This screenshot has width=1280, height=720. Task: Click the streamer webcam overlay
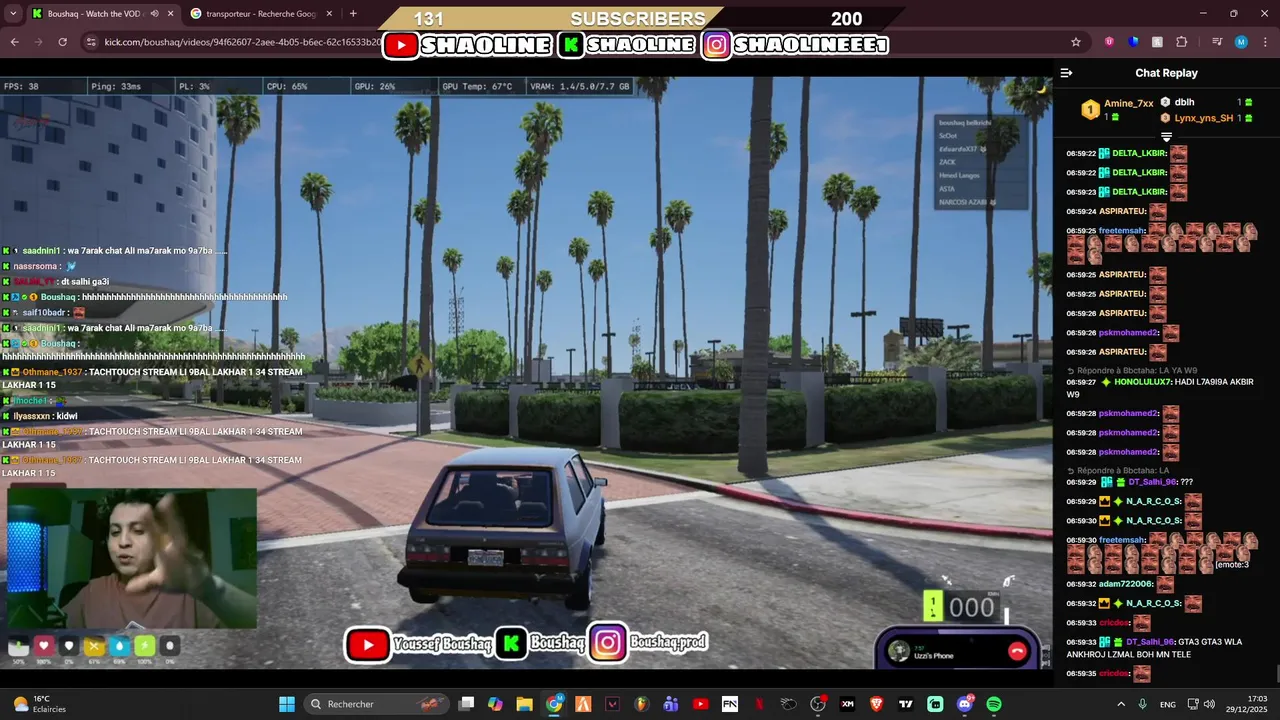132,558
